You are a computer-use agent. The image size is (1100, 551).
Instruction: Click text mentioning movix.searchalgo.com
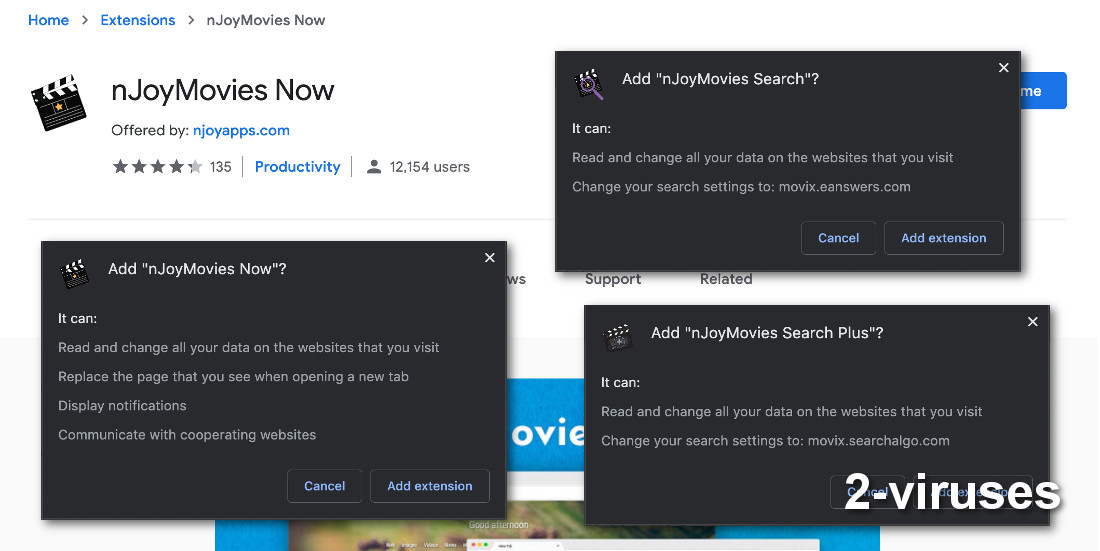pos(775,441)
